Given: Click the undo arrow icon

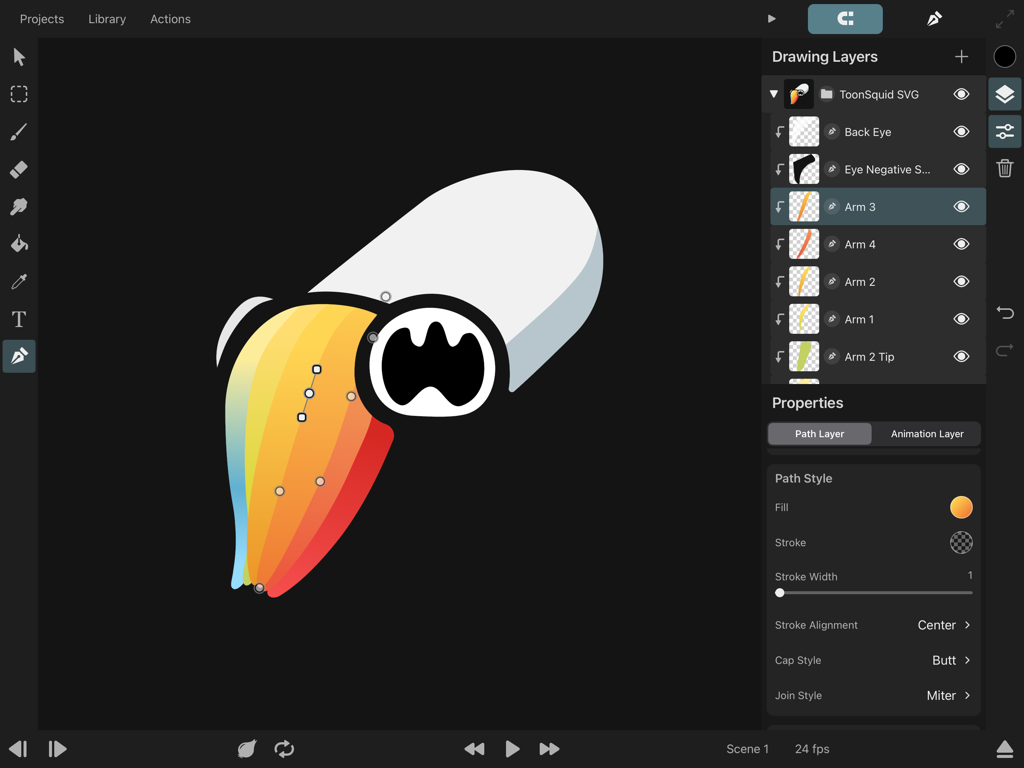Looking at the screenshot, I should (x=1005, y=313).
